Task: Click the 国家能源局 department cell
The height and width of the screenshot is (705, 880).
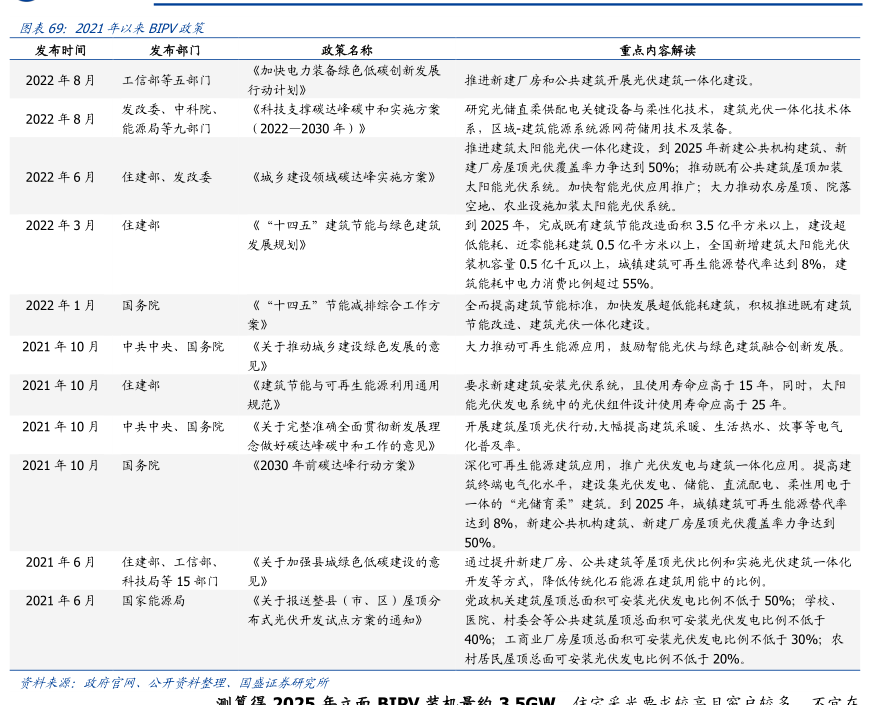Action: coord(154,601)
